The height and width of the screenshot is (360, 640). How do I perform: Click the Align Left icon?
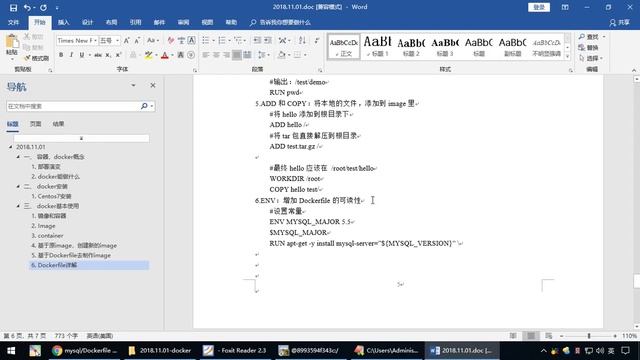[x=205, y=55]
